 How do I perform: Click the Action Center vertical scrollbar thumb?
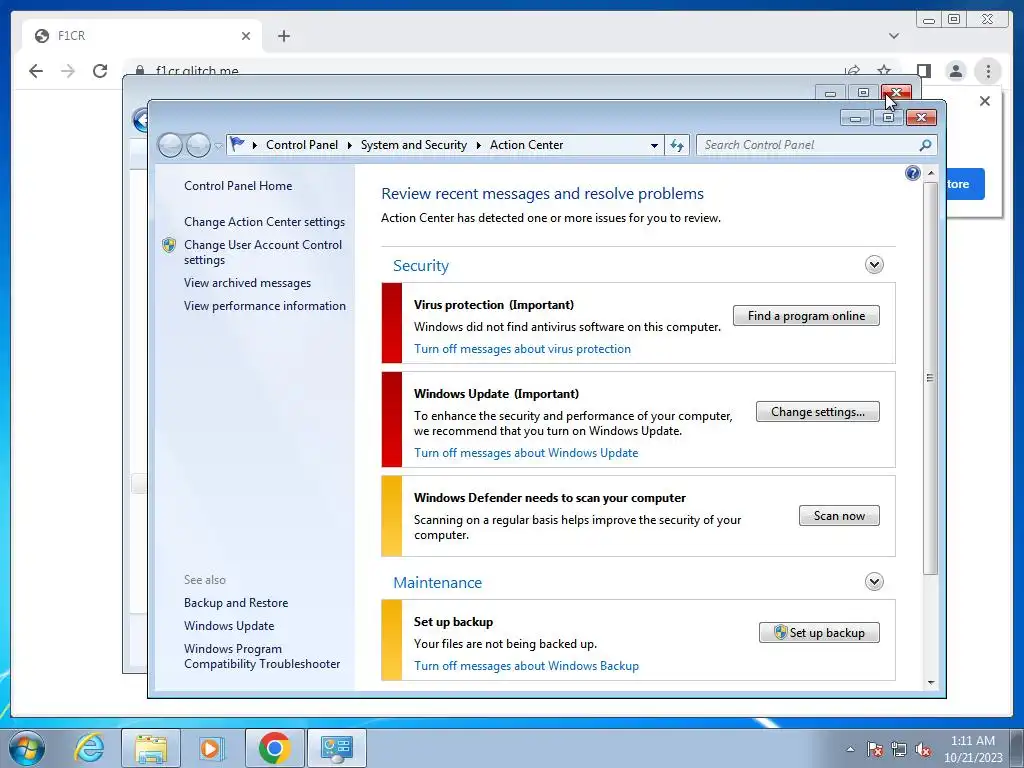point(930,378)
